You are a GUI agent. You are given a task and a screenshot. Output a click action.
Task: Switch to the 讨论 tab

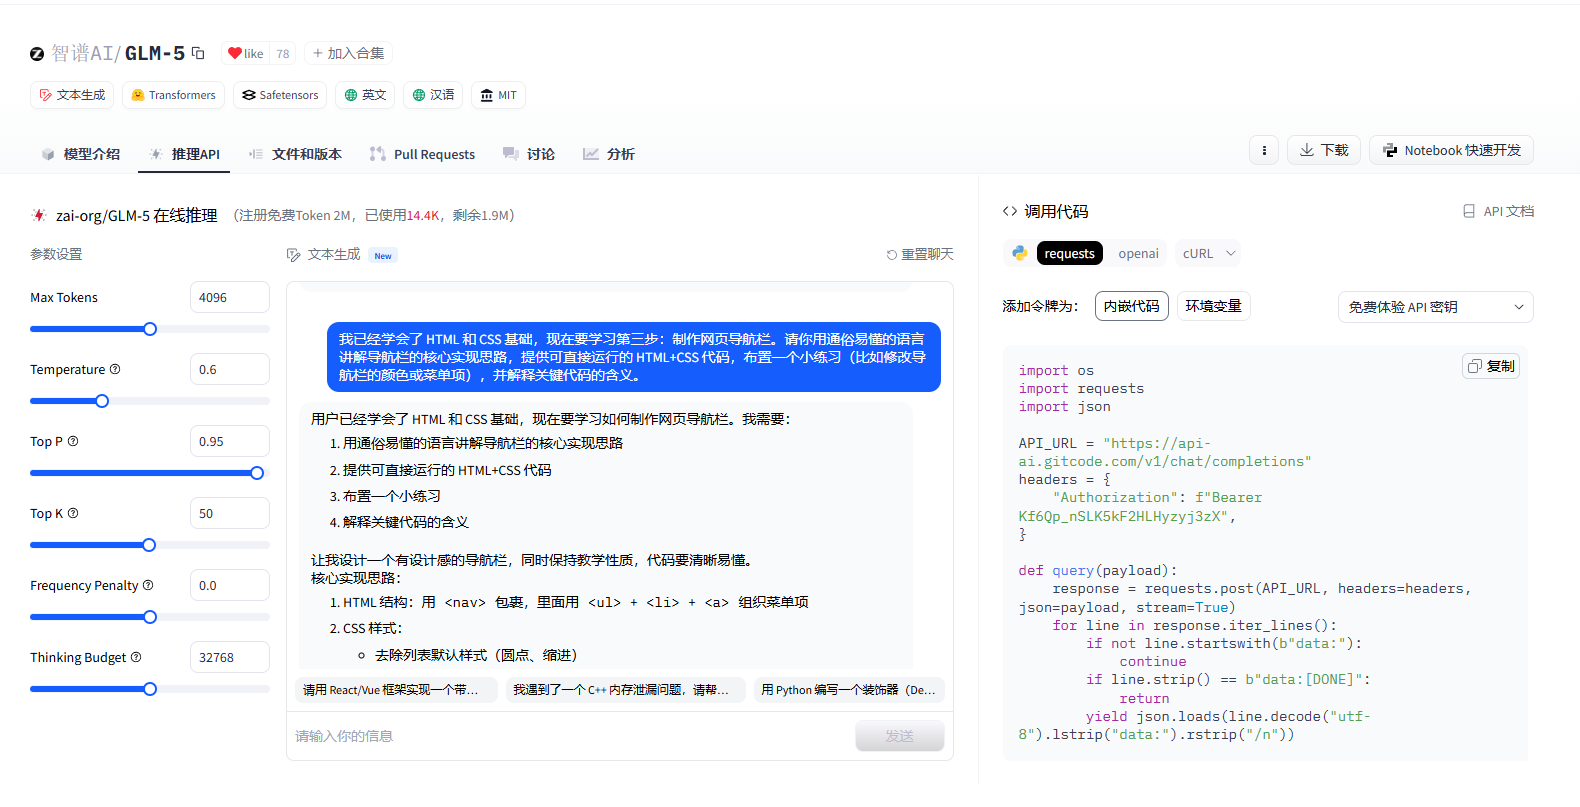click(x=529, y=154)
